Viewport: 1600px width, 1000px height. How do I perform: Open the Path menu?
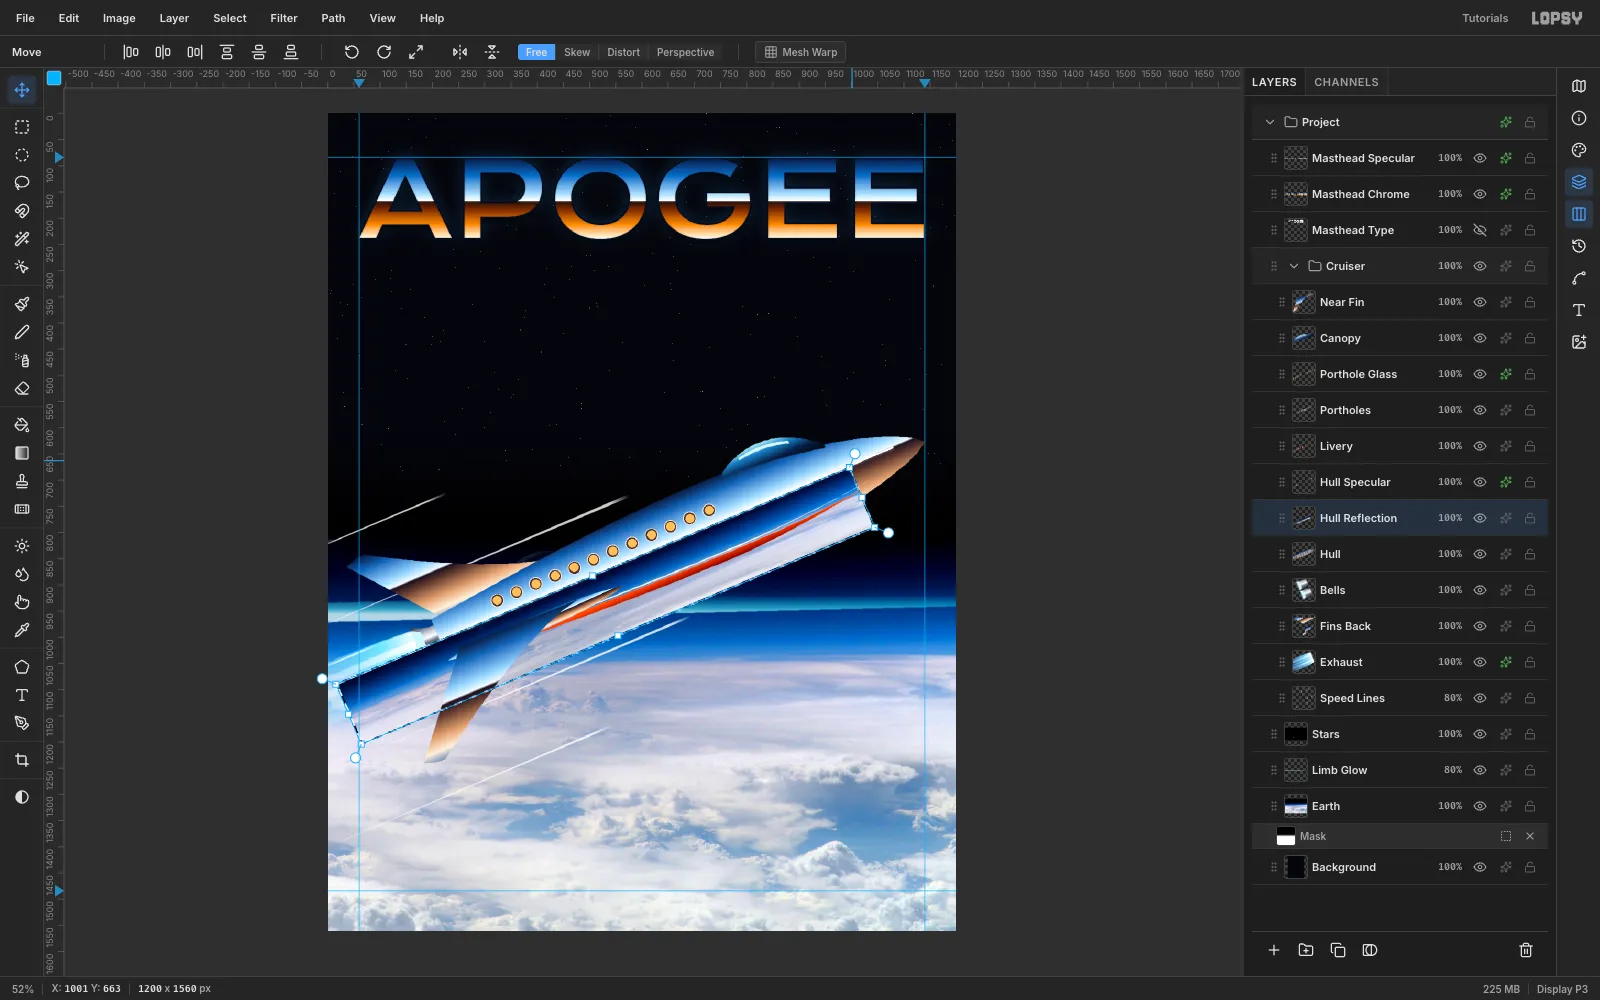(333, 18)
